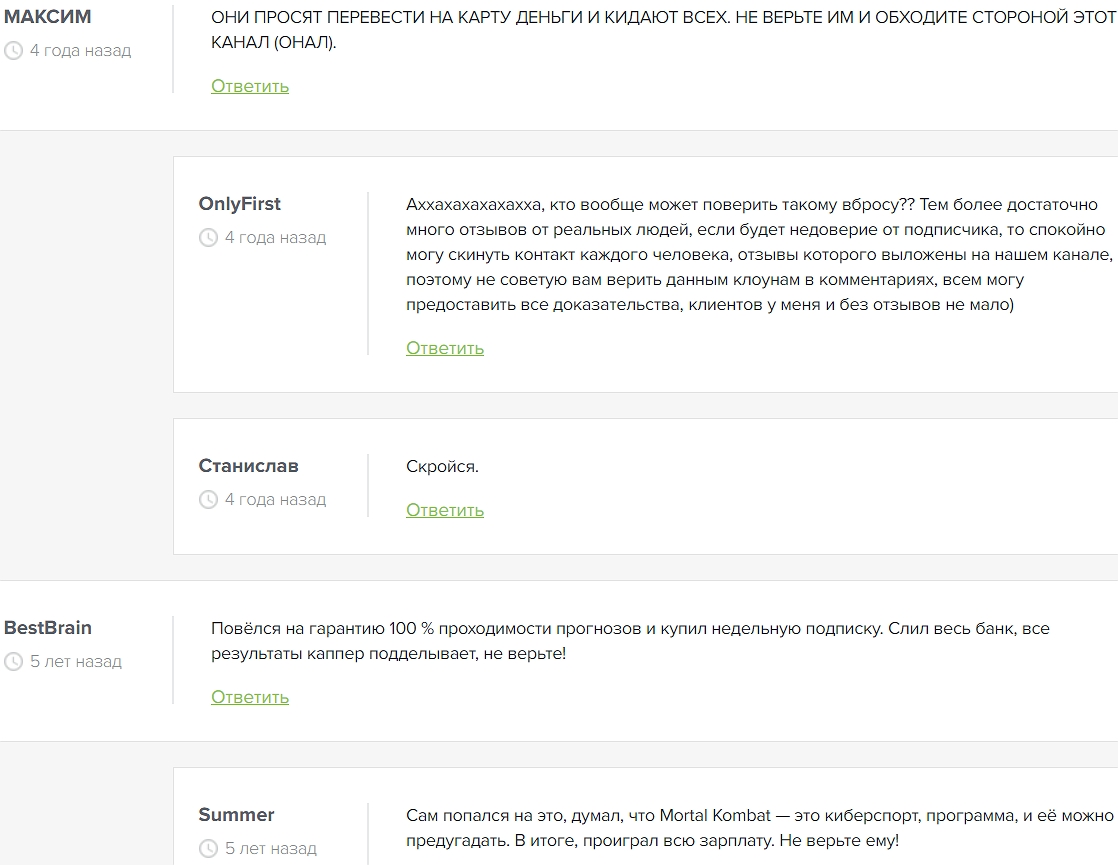The height and width of the screenshot is (865, 1118).
Task: Open the BestBrain username
Action: click(x=48, y=628)
